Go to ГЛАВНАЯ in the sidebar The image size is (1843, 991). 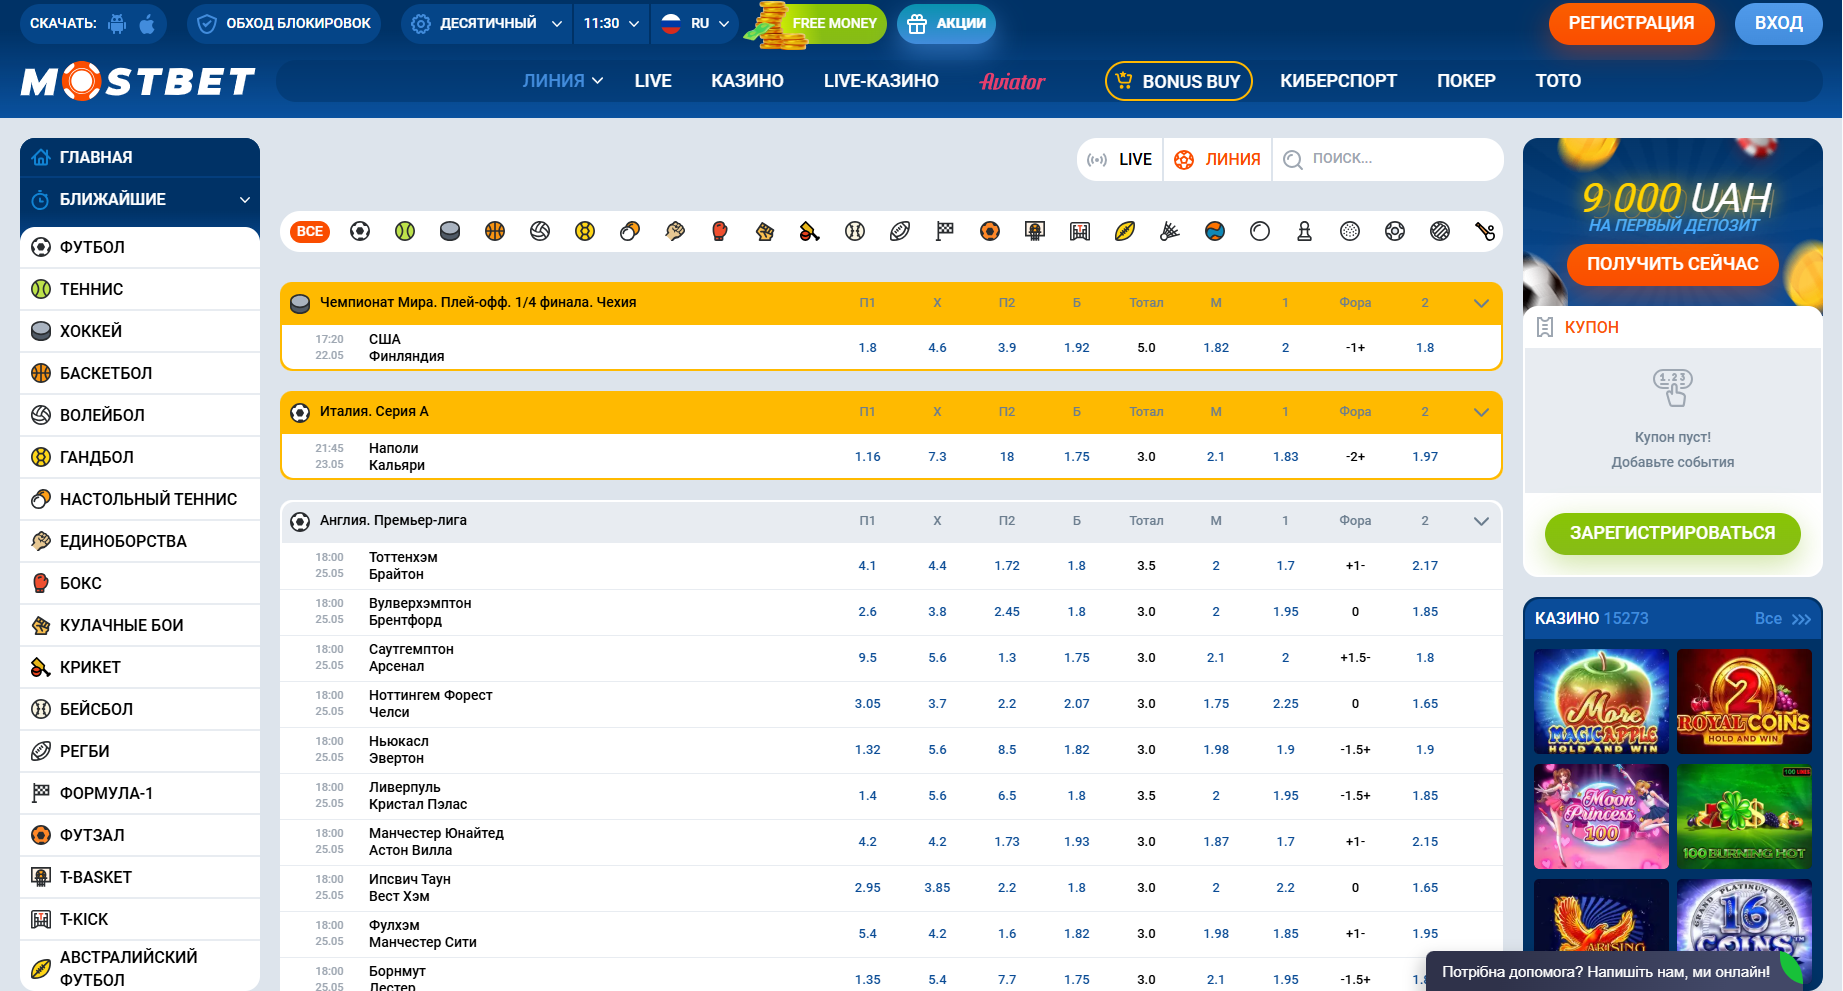[140, 157]
